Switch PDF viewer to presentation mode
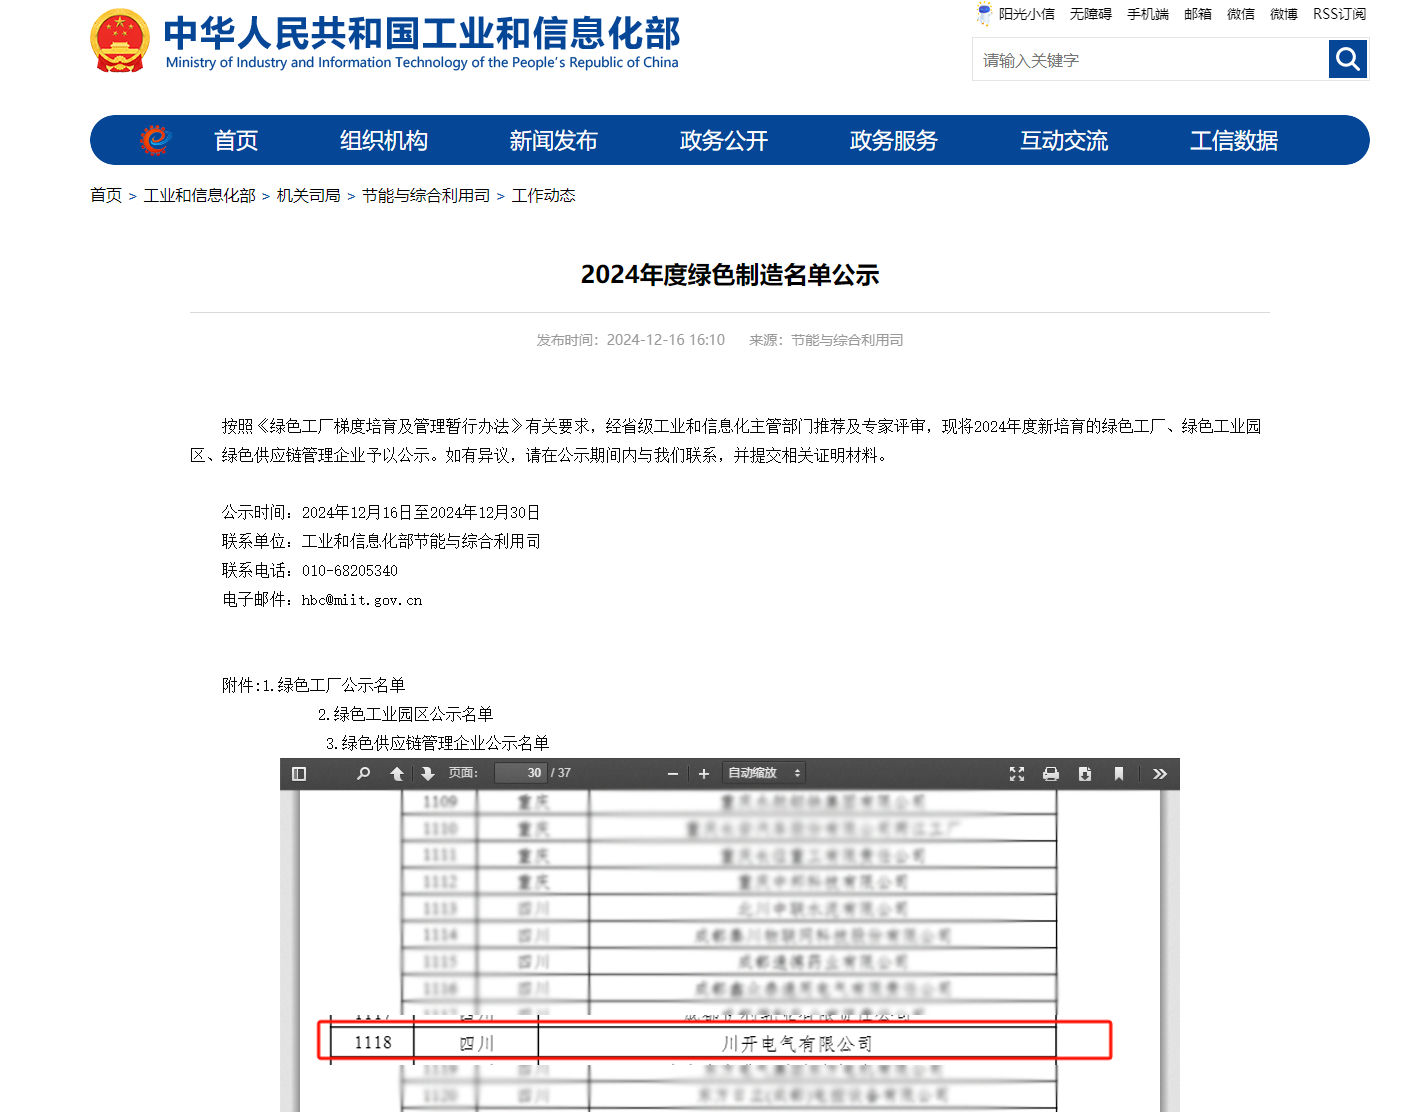Image resolution: width=1420 pixels, height=1112 pixels. click(x=1017, y=774)
